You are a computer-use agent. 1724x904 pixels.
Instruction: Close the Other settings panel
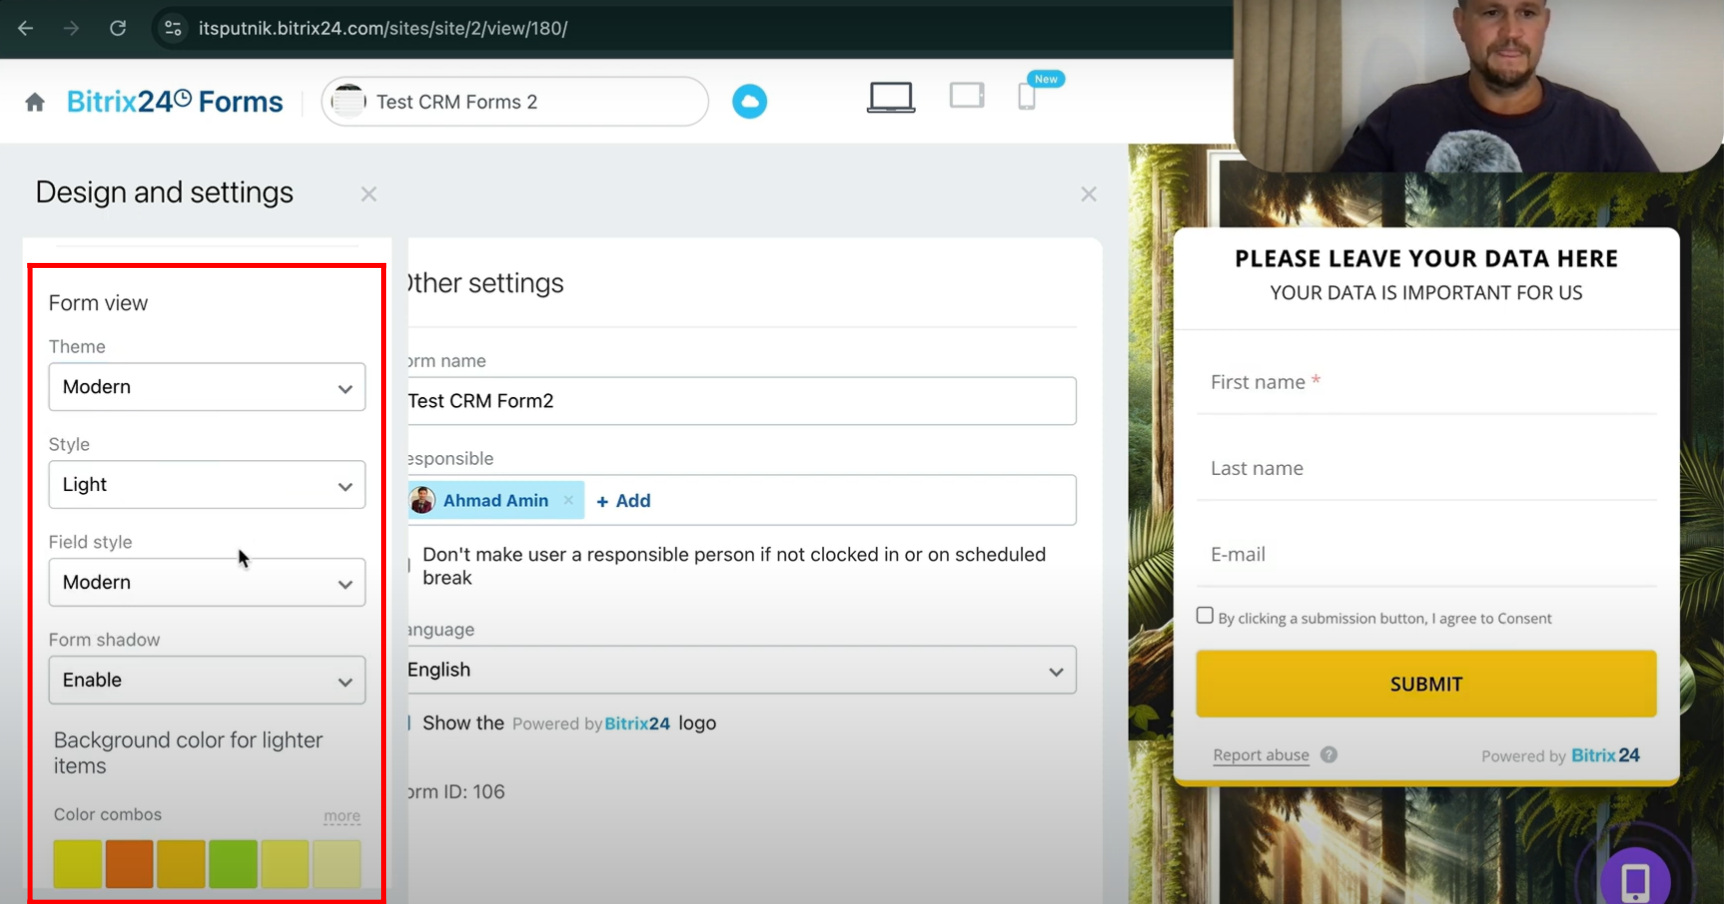(x=1089, y=194)
